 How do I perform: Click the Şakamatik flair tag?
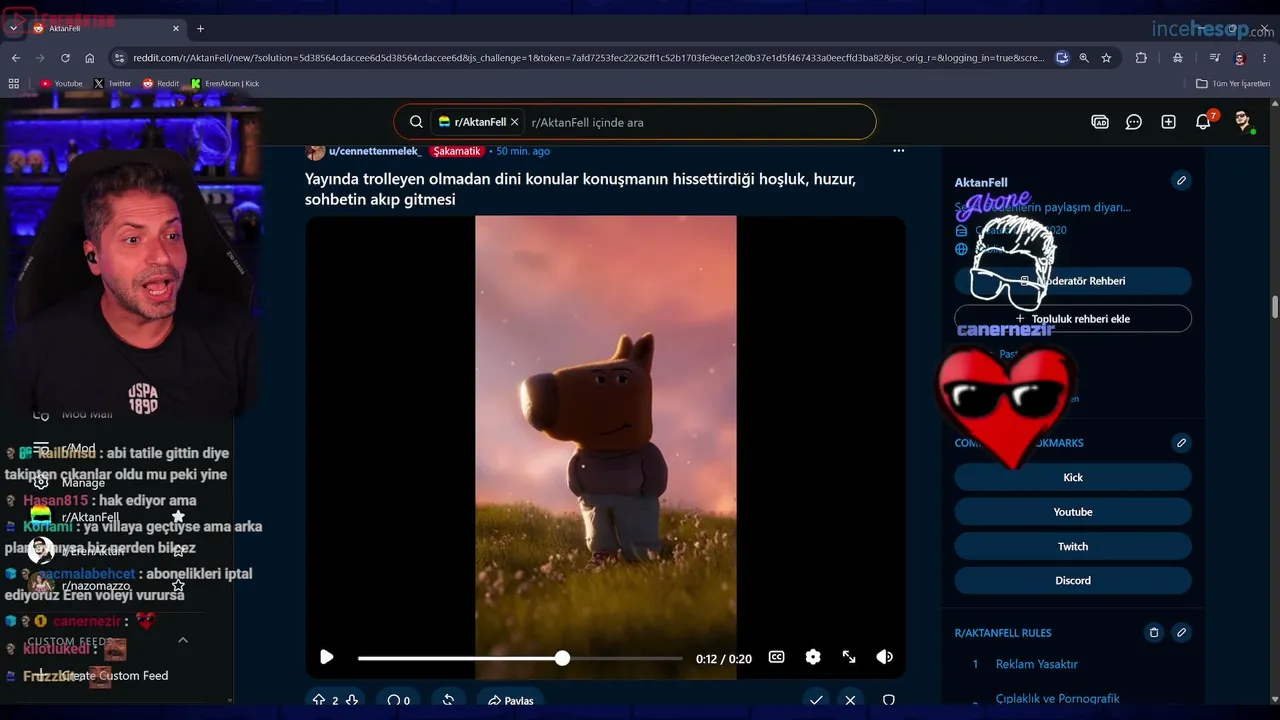[x=457, y=151]
